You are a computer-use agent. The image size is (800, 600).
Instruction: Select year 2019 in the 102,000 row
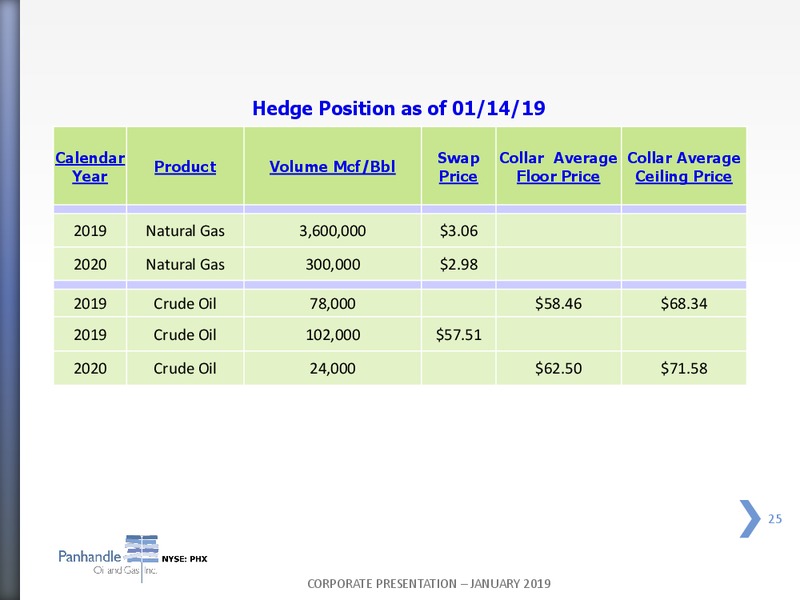pyautogui.click(x=90, y=335)
